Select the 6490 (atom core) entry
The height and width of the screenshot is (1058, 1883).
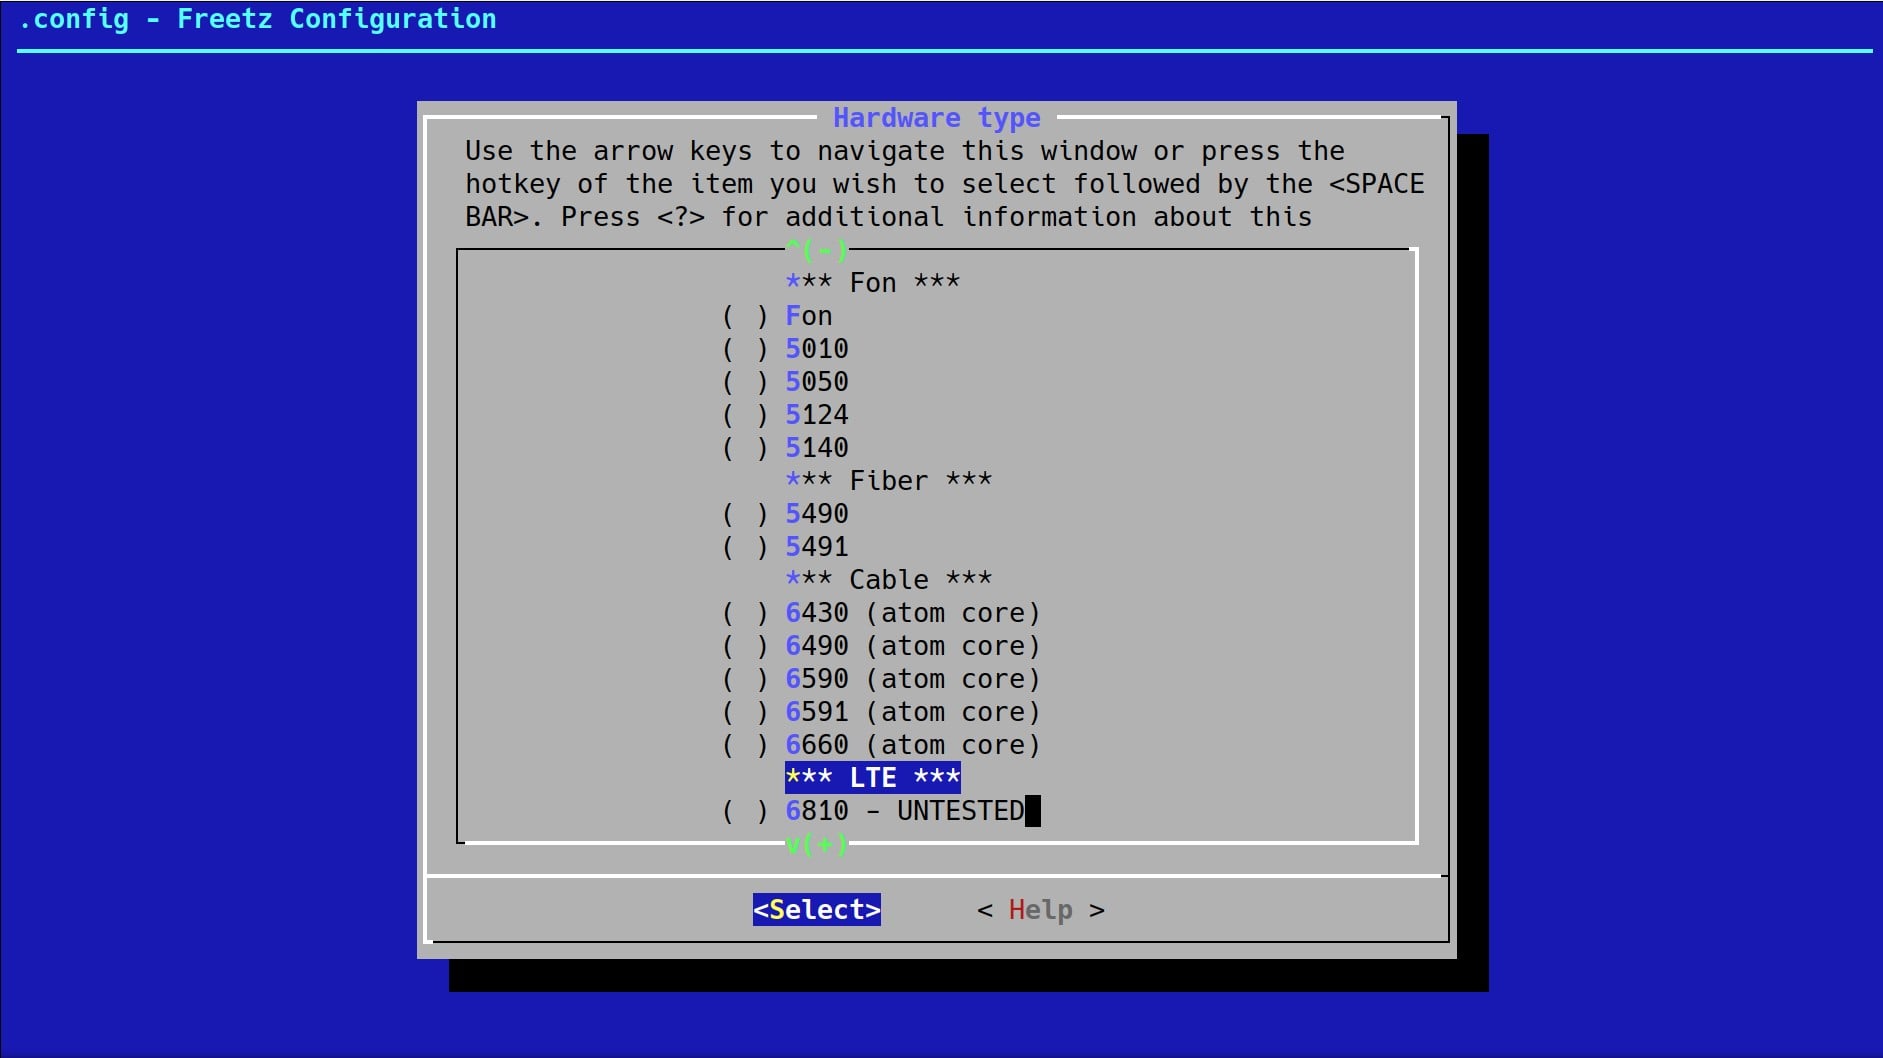pos(911,646)
